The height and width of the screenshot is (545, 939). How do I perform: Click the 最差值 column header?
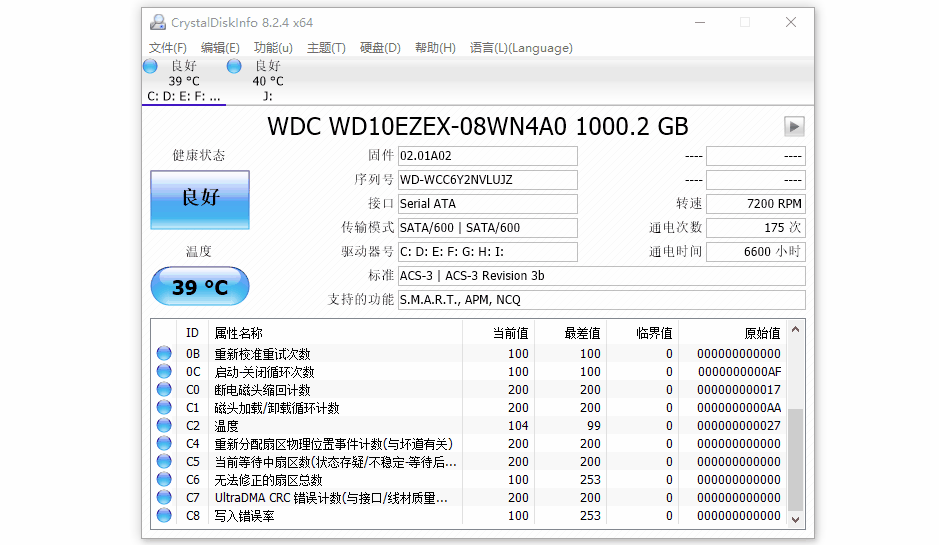point(570,333)
